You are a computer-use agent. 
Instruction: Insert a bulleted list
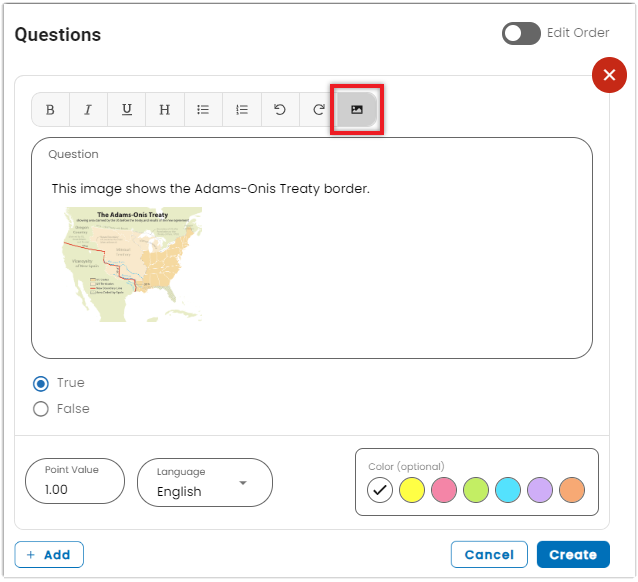coord(203,110)
